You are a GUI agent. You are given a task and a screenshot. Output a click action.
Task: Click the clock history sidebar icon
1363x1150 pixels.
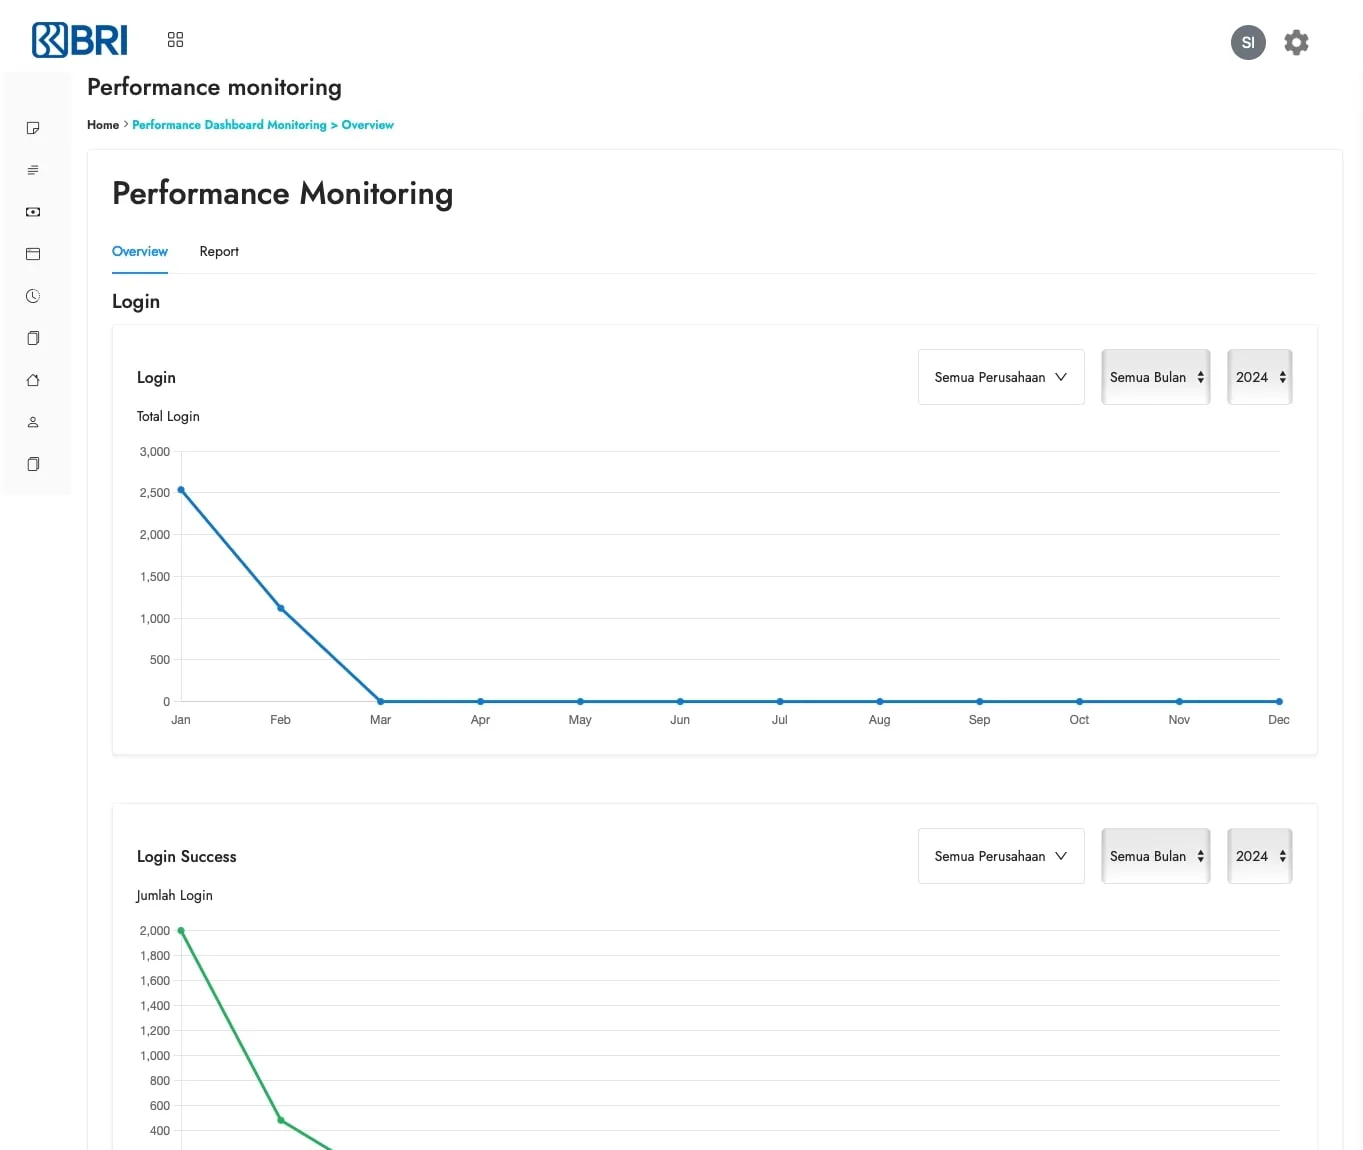[33, 296]
